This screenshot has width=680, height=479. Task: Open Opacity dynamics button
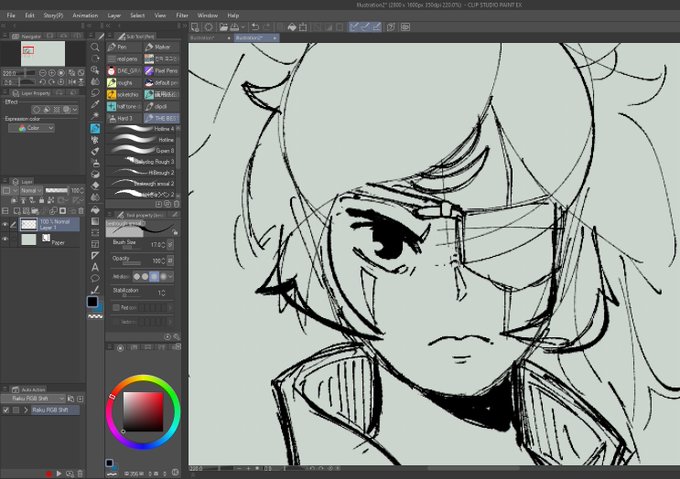coord(170,261)
